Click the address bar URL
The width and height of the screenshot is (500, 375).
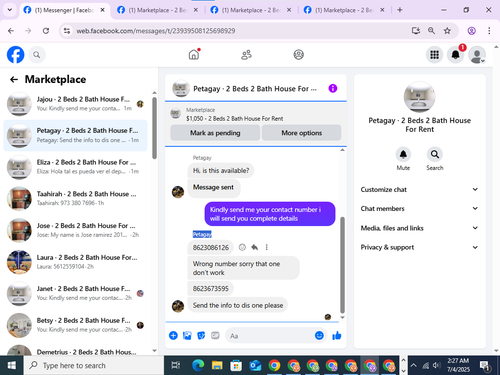pyautogui.click(x=156, y=31)
